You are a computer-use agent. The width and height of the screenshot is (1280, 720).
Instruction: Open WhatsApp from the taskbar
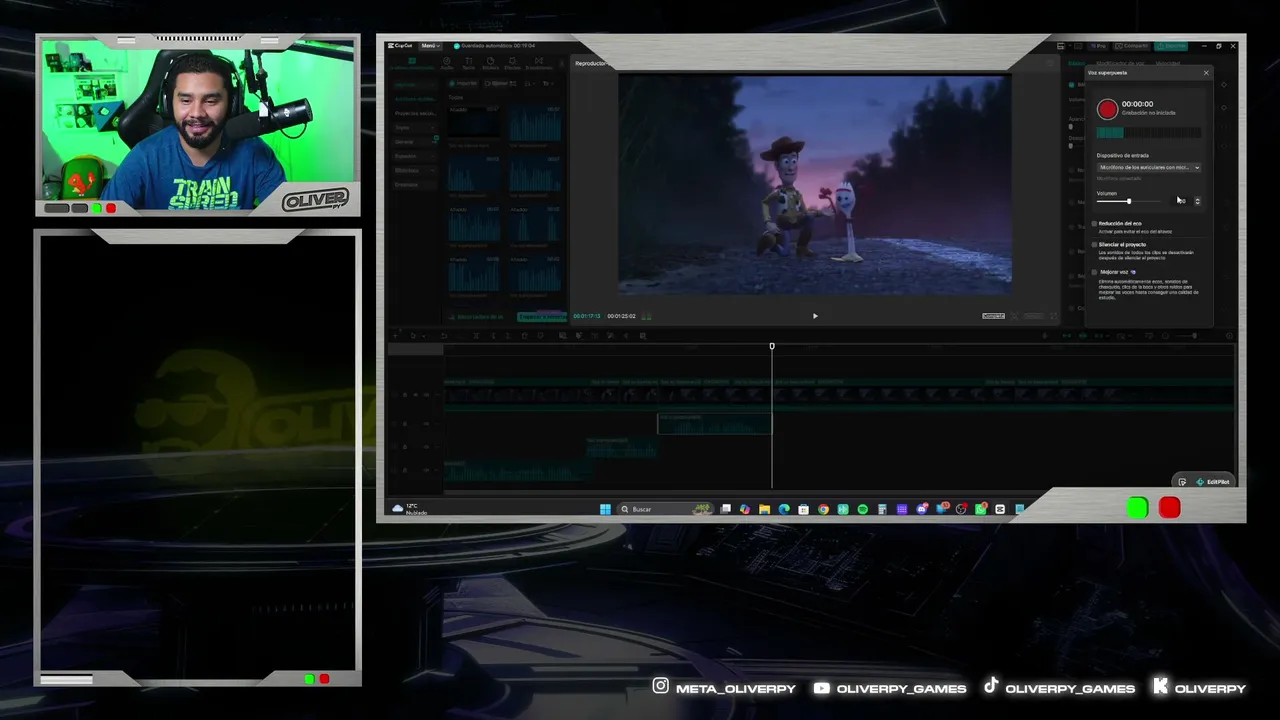tap(981, 509)
